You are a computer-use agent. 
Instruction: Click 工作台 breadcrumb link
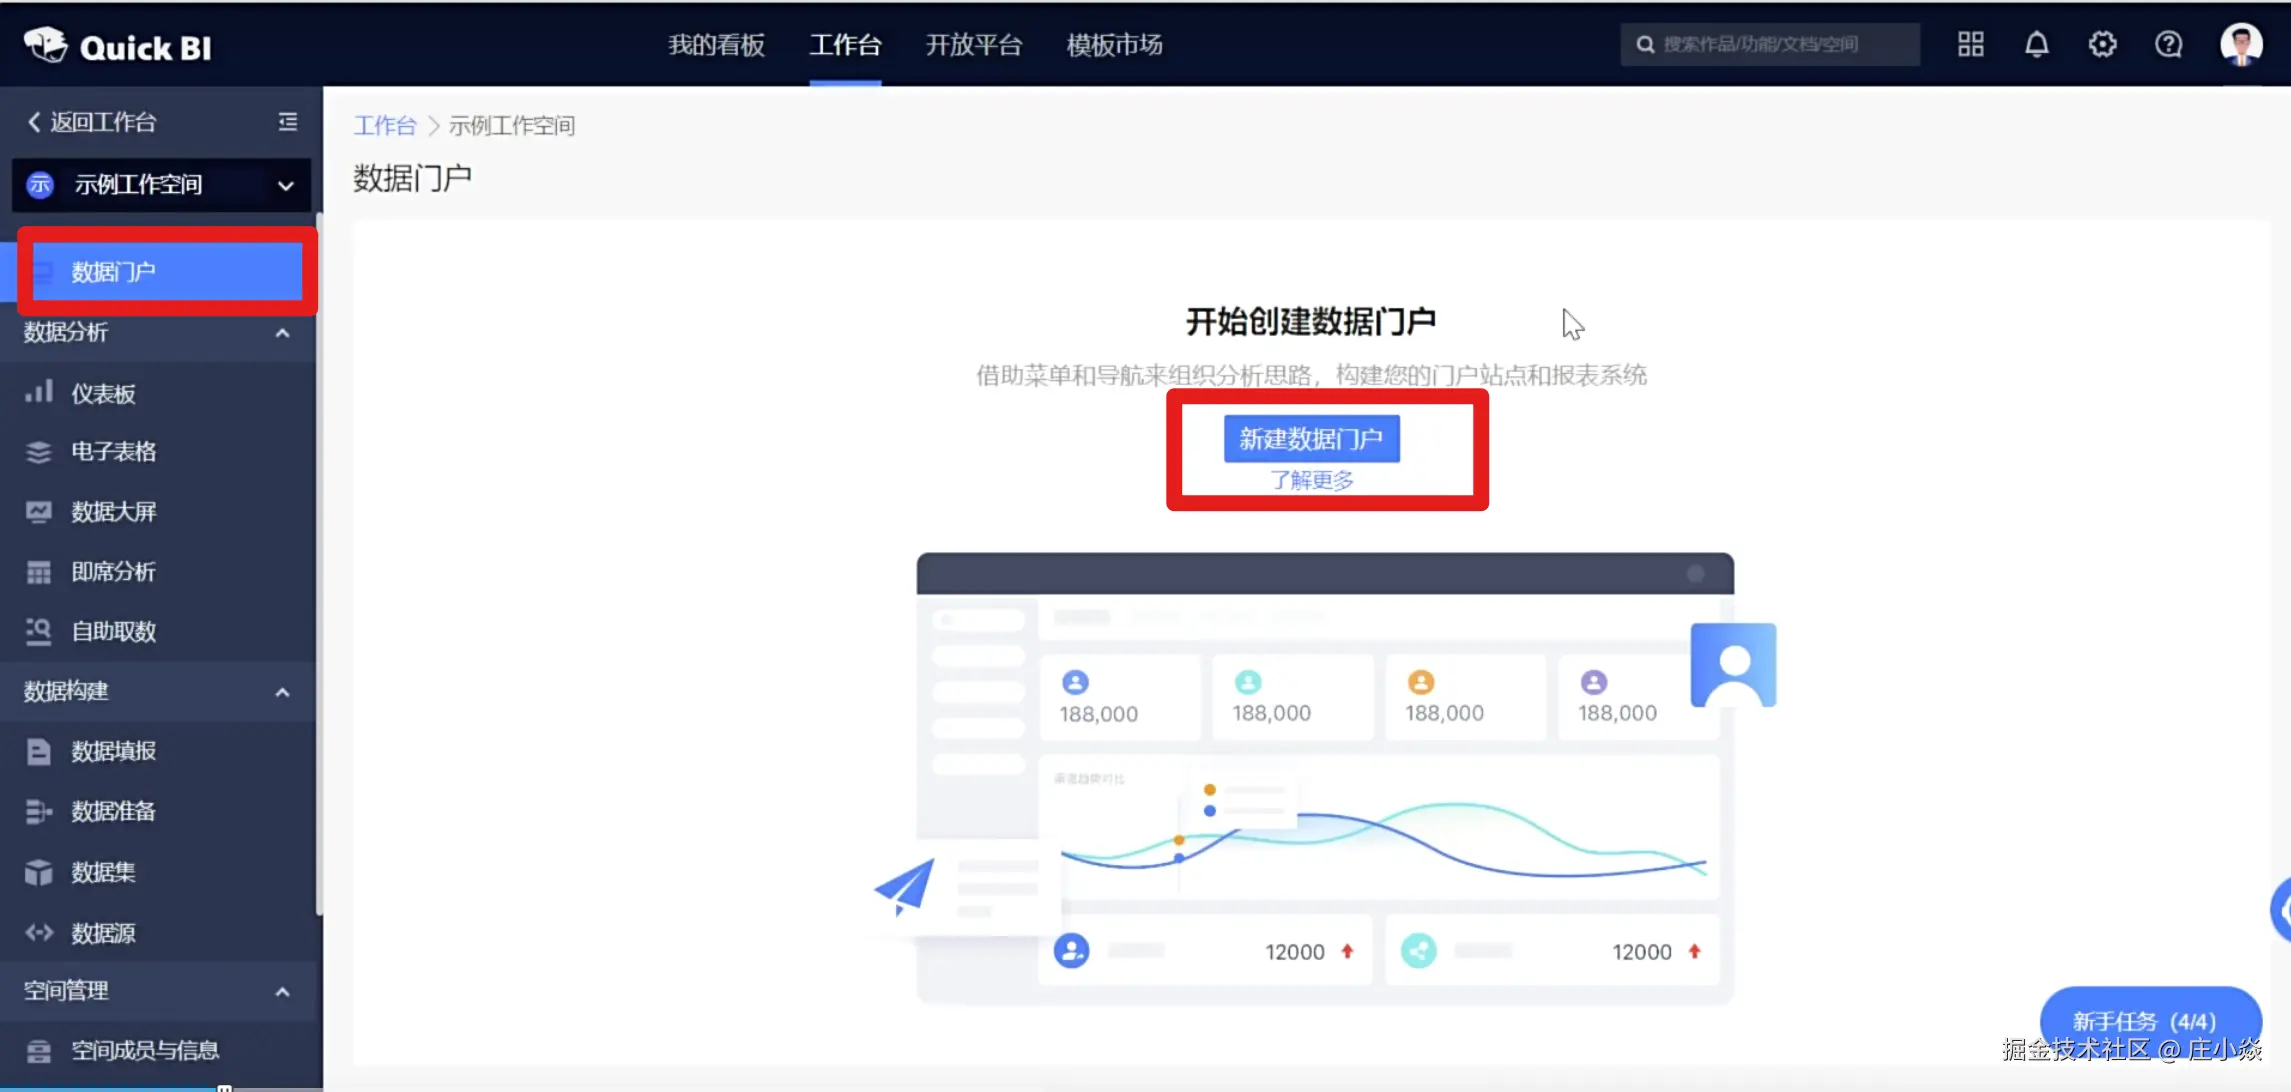pos(385,126)
